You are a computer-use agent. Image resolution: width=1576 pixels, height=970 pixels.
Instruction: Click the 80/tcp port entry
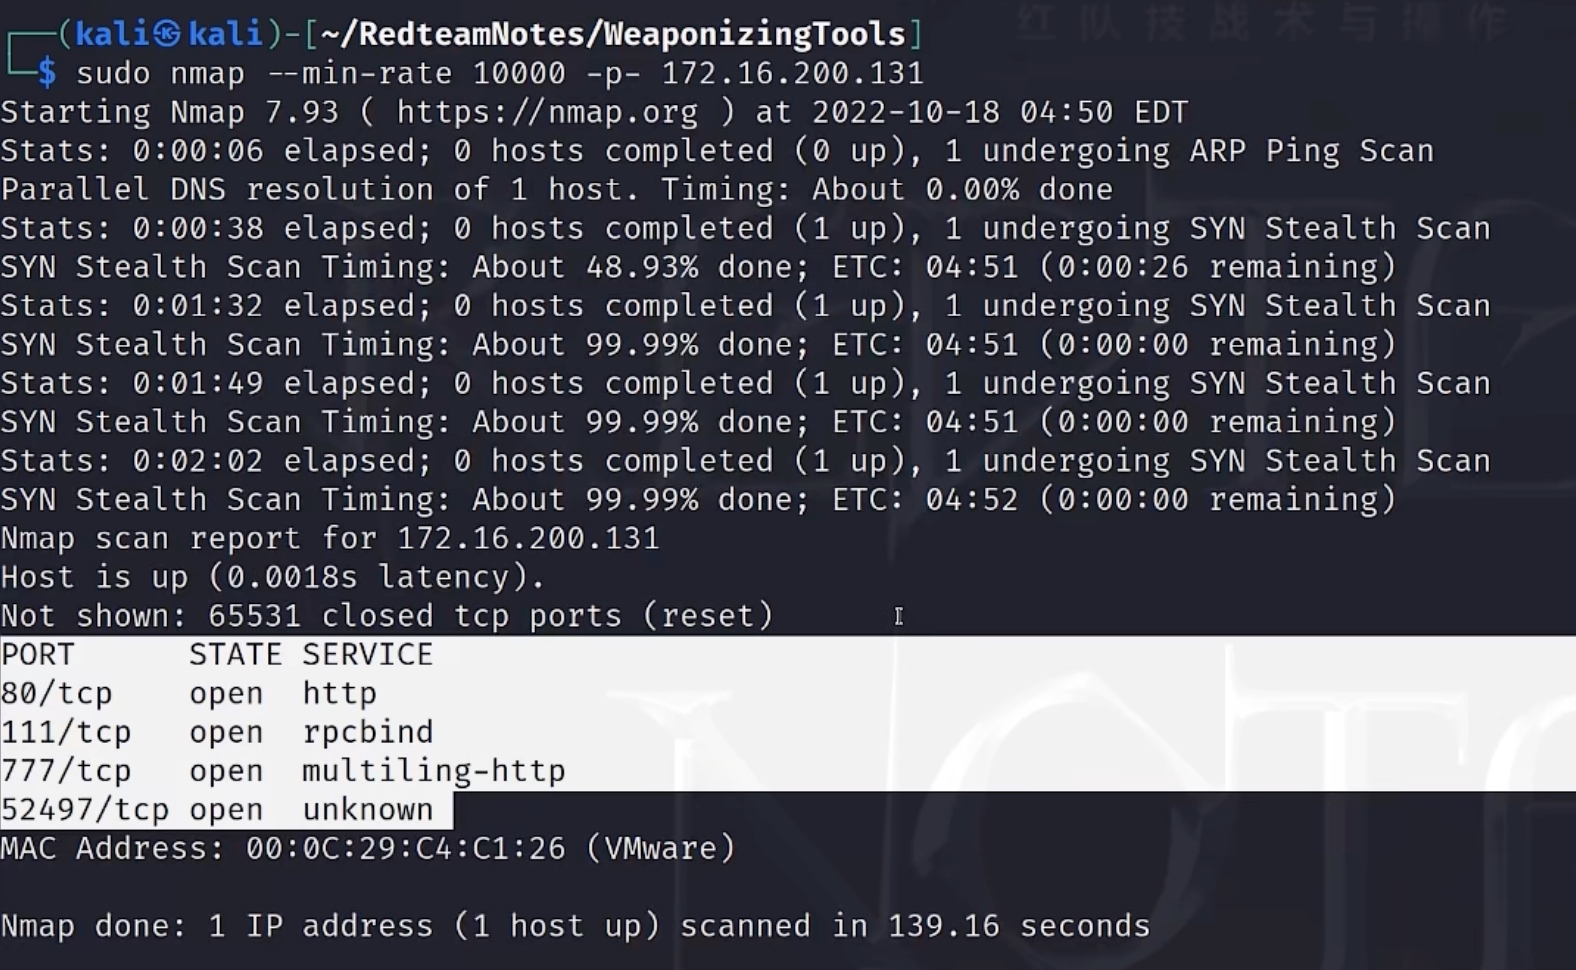click(56, 693)
